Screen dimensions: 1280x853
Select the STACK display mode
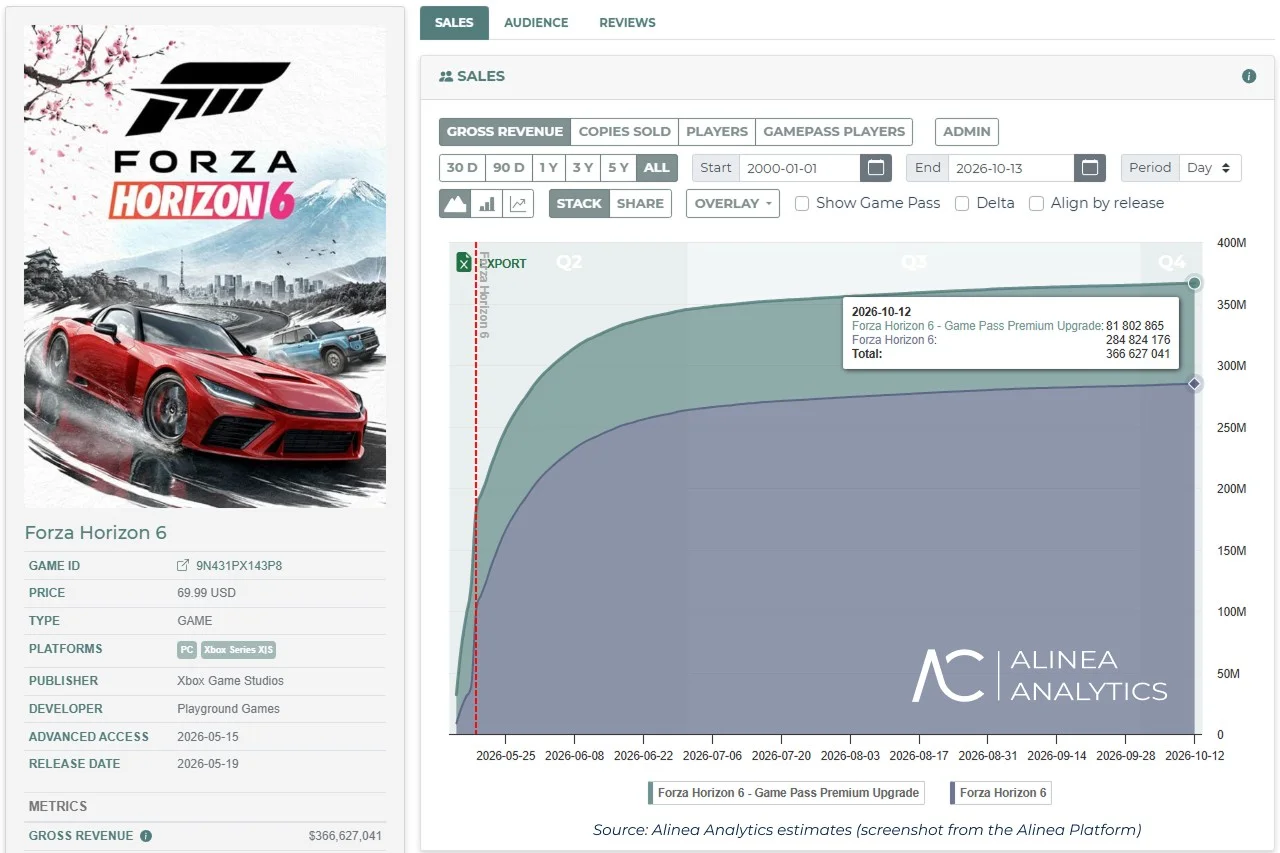[579, 203]
